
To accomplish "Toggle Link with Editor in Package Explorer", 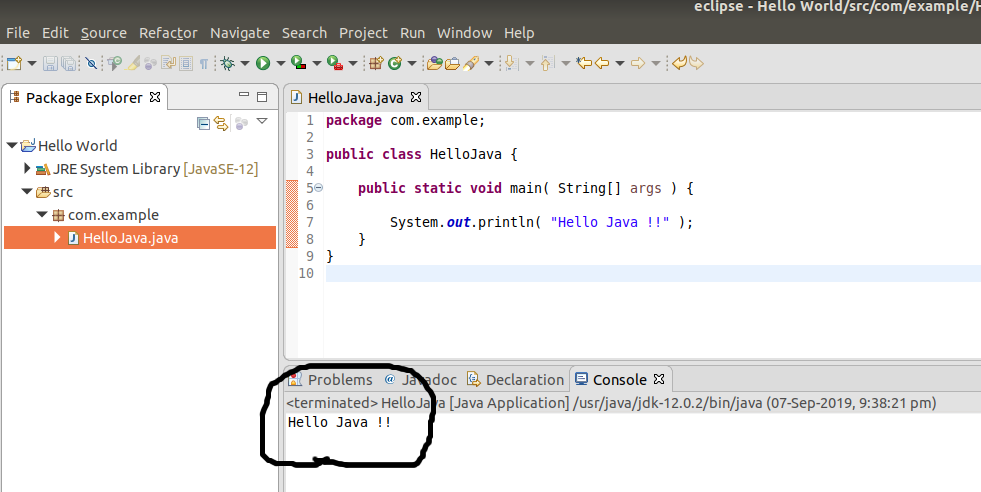I will tap(221, 123).
